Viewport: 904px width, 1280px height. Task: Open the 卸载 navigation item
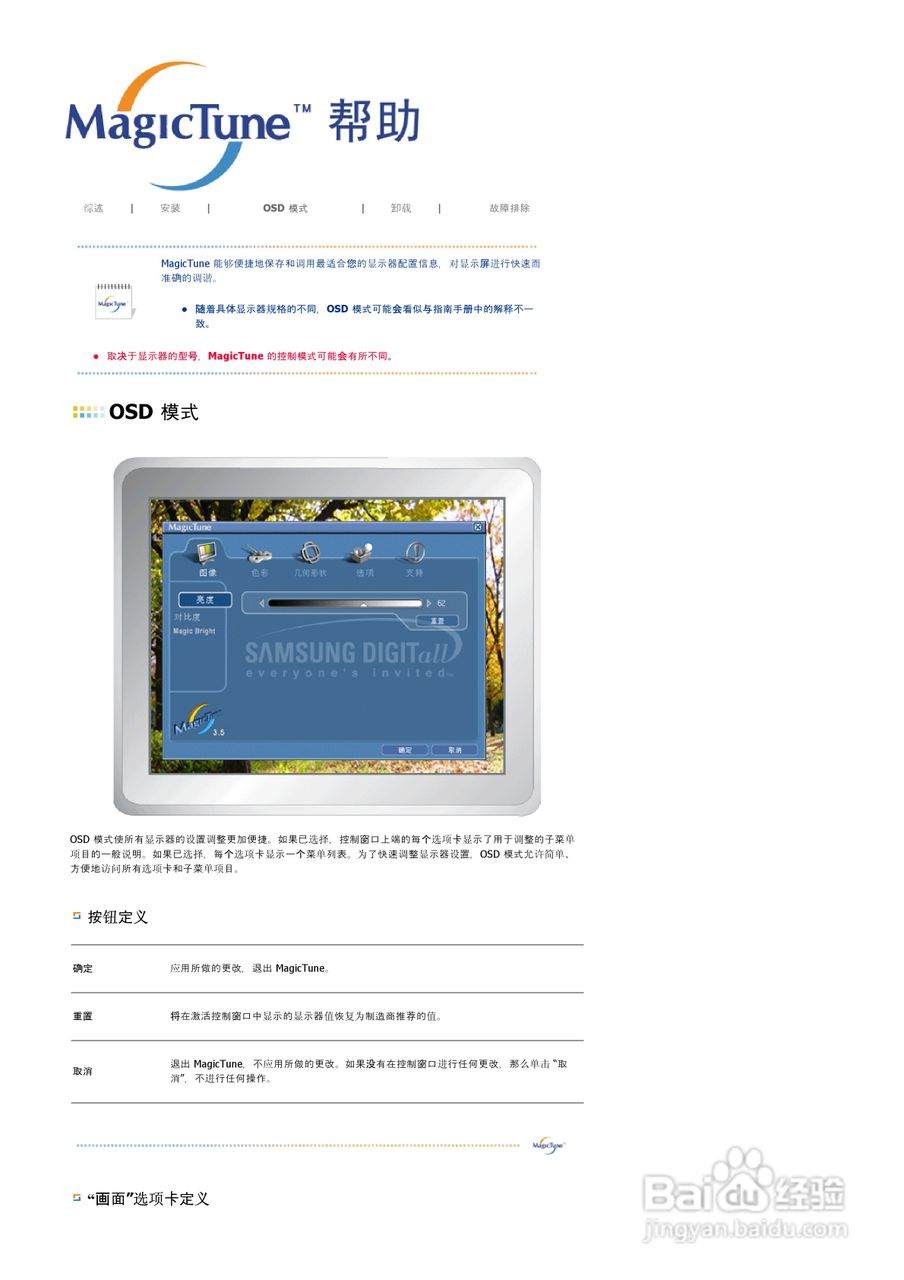(x=402, y=208)
